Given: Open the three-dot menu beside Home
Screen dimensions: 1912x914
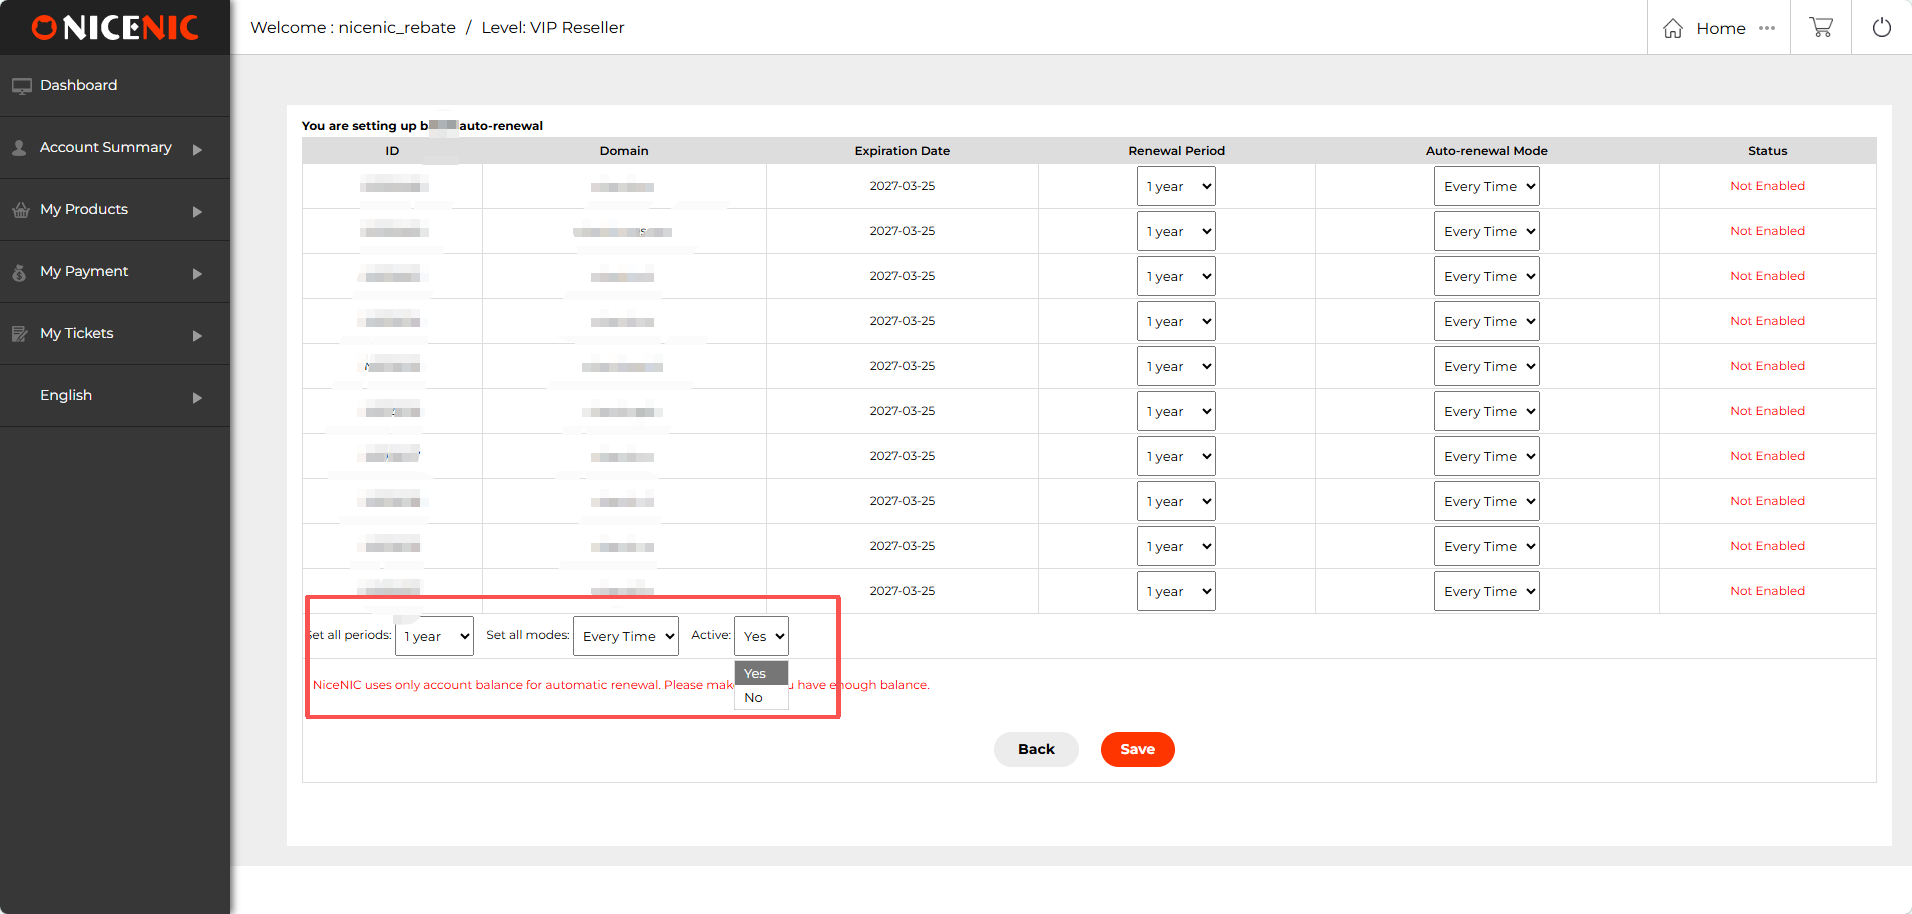Looking at the screenshot, I should [x=1767, y=28].
